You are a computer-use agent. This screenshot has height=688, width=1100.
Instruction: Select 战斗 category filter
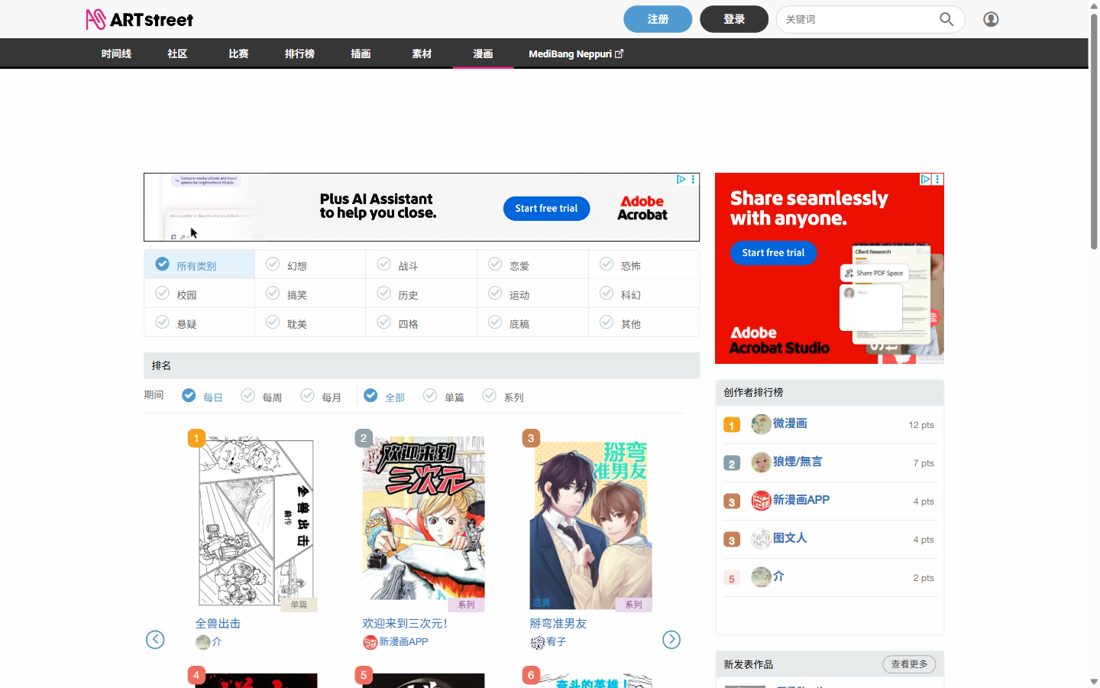click(422, 265)
